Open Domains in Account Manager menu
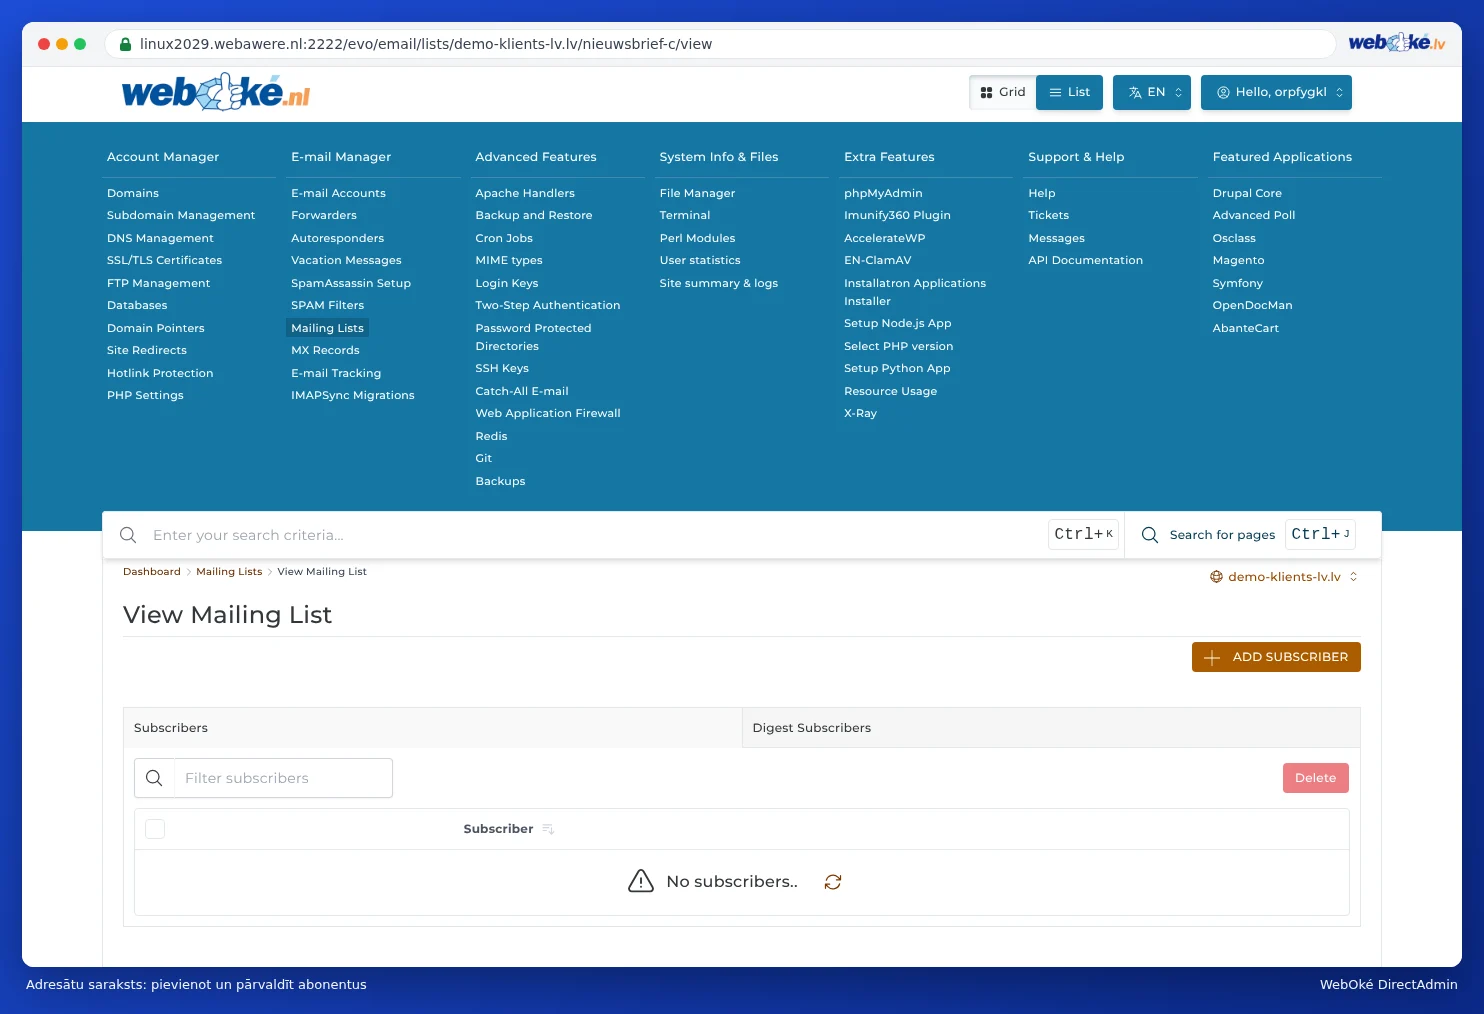The height and width of the screenshot is (1014, 1484). [x=133, y=193]
